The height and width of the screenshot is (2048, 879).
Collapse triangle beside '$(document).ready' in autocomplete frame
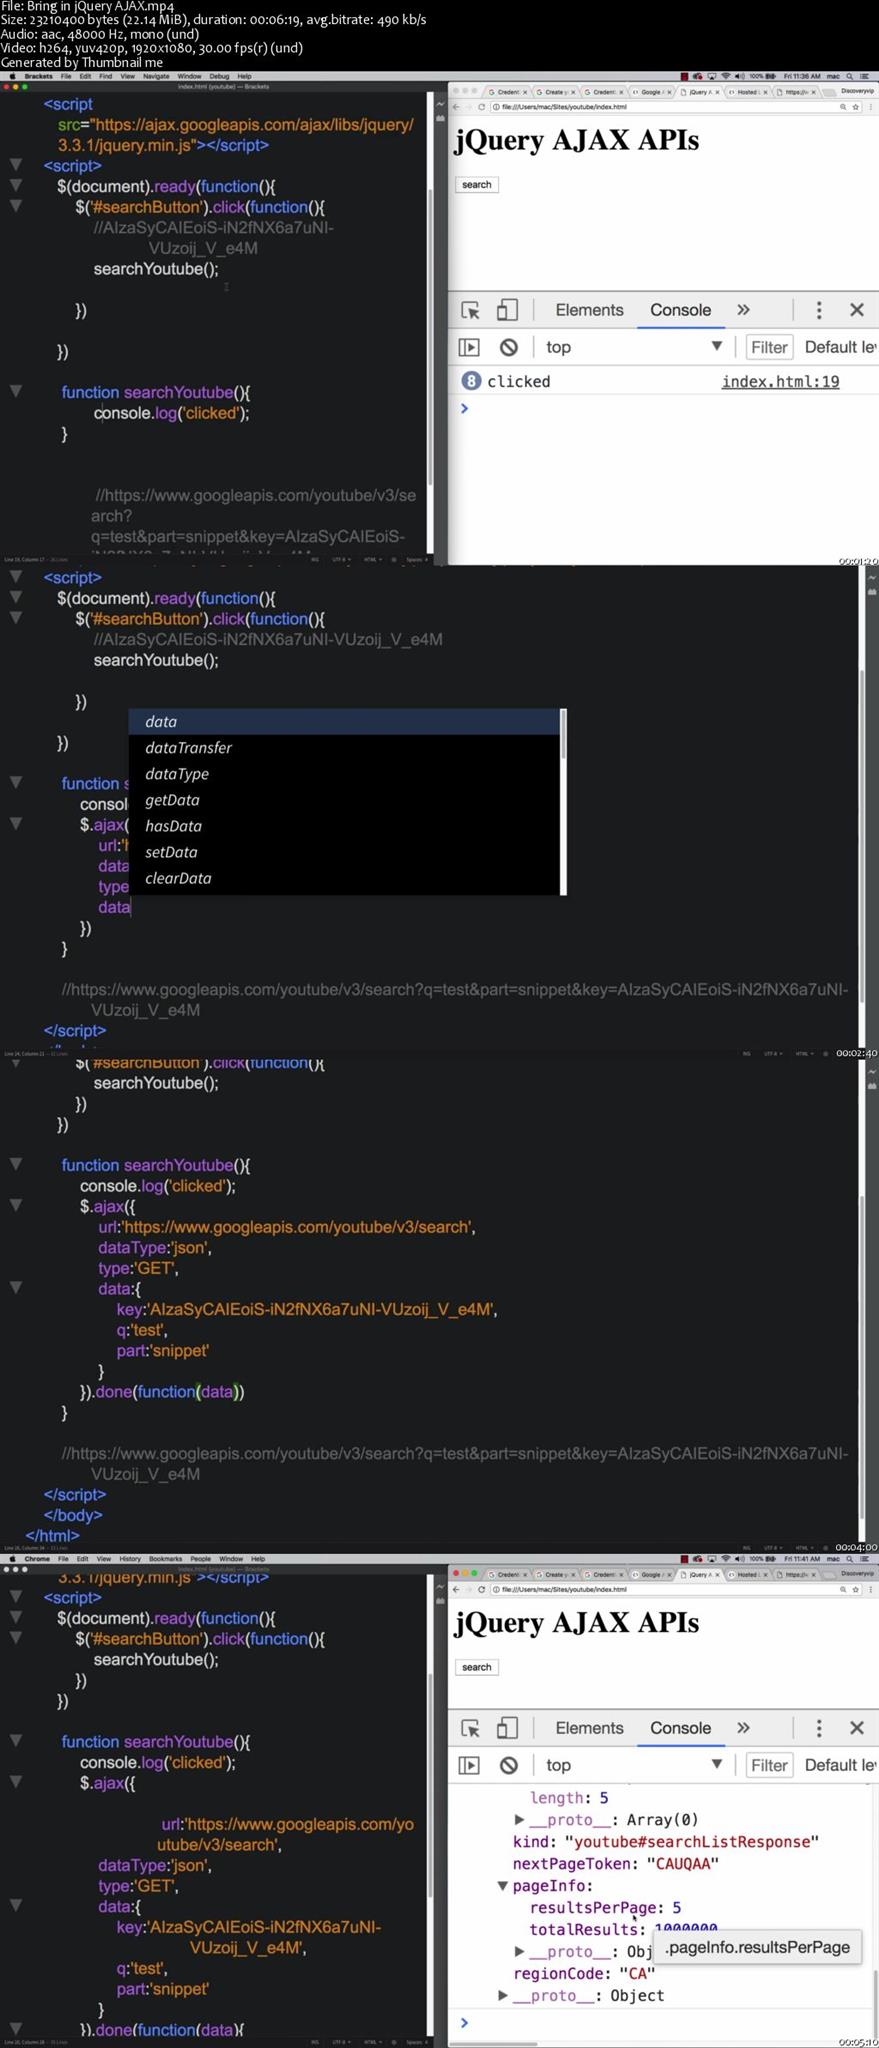pos(16,597)
